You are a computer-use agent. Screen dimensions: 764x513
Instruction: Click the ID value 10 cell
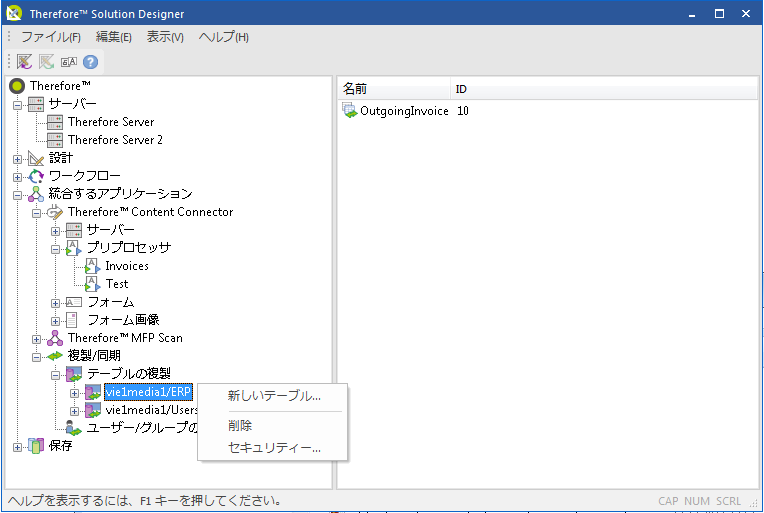tap(462, 111)
